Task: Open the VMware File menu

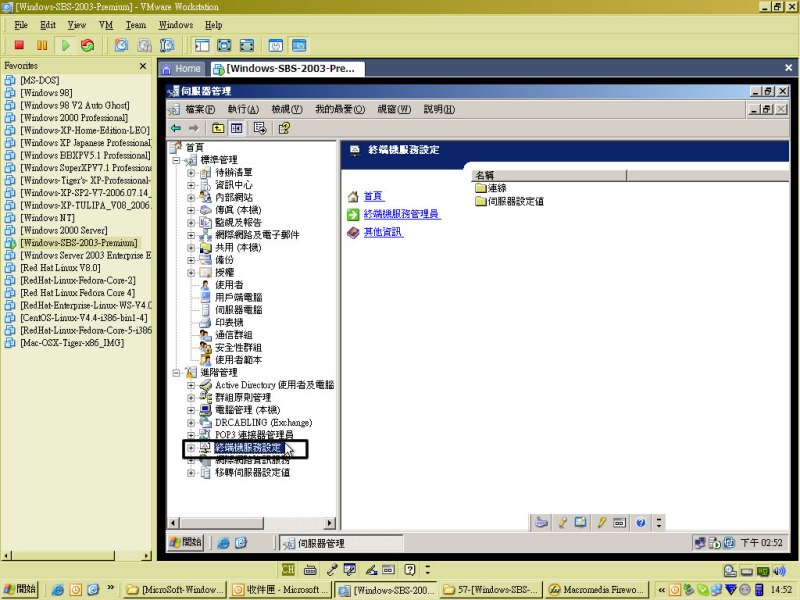Action: tap(21, 25)
